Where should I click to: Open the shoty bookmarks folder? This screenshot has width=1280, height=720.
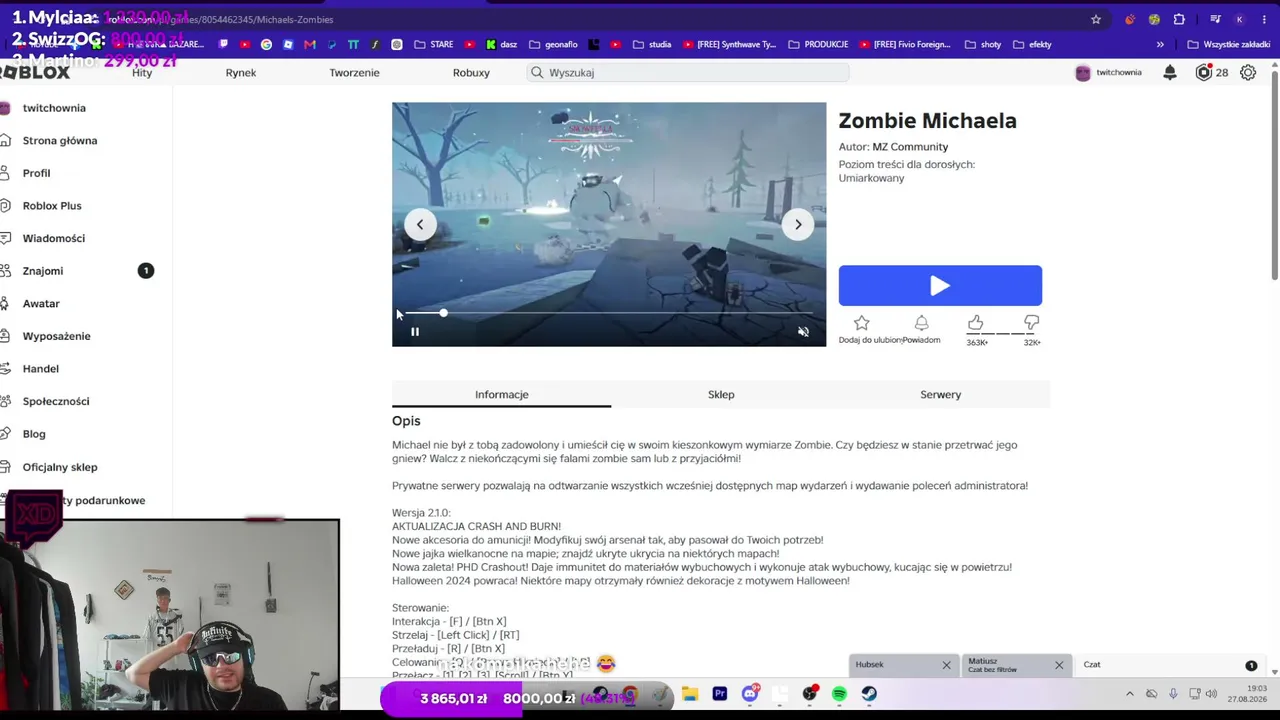(983, 44)
